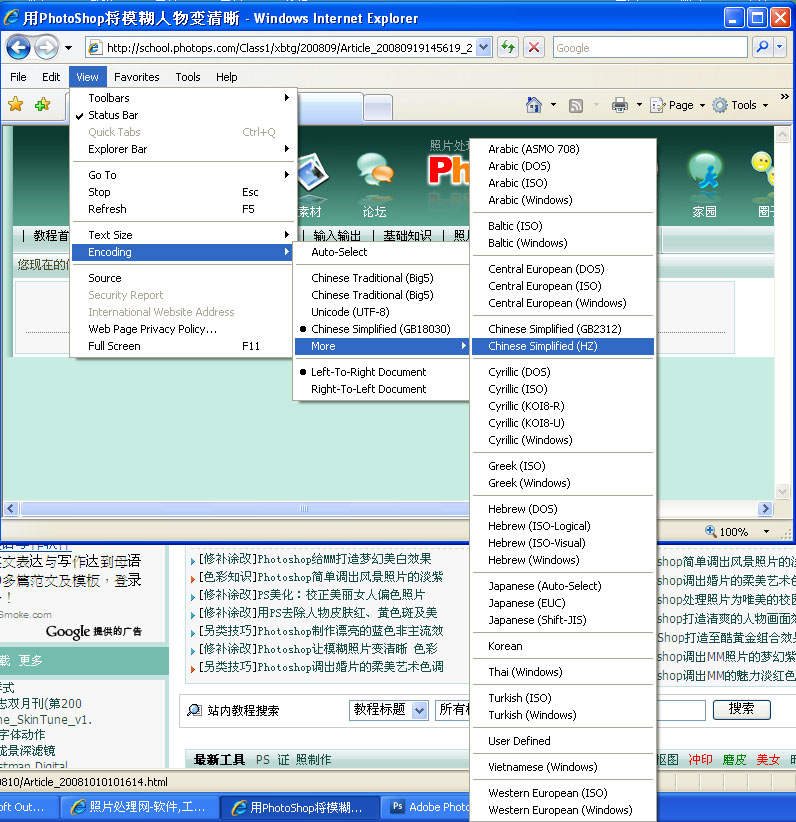Click the Google search input field

tap(650, 48)
